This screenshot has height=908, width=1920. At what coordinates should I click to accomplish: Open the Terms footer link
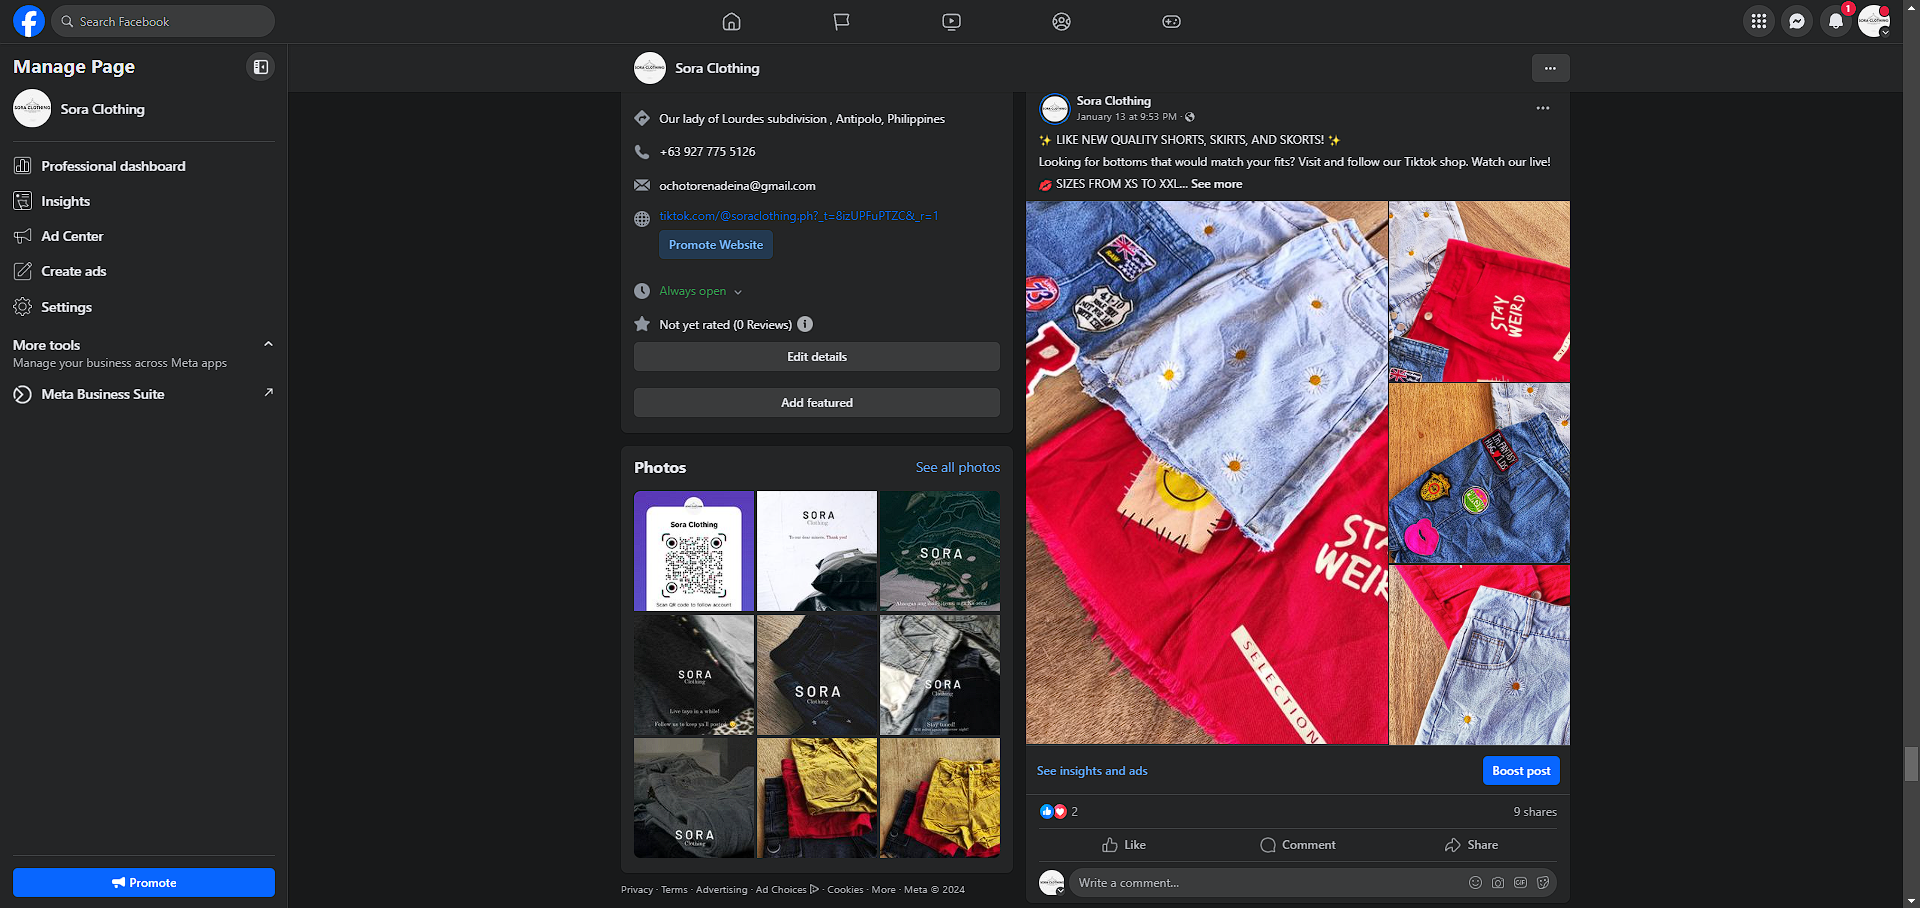point(674,889)
